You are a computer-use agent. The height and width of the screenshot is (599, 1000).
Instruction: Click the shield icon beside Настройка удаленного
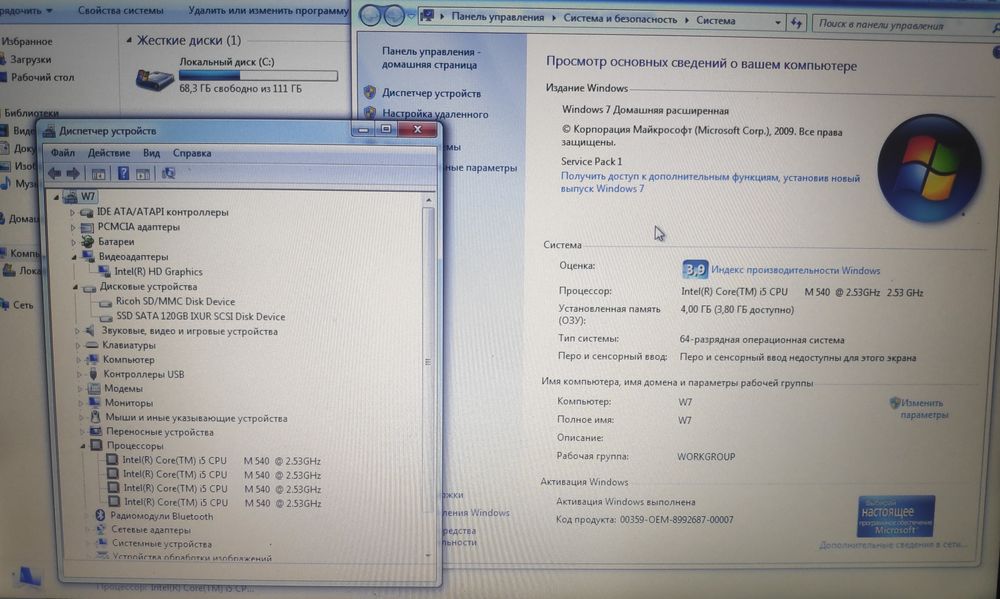tap(370, 113)
